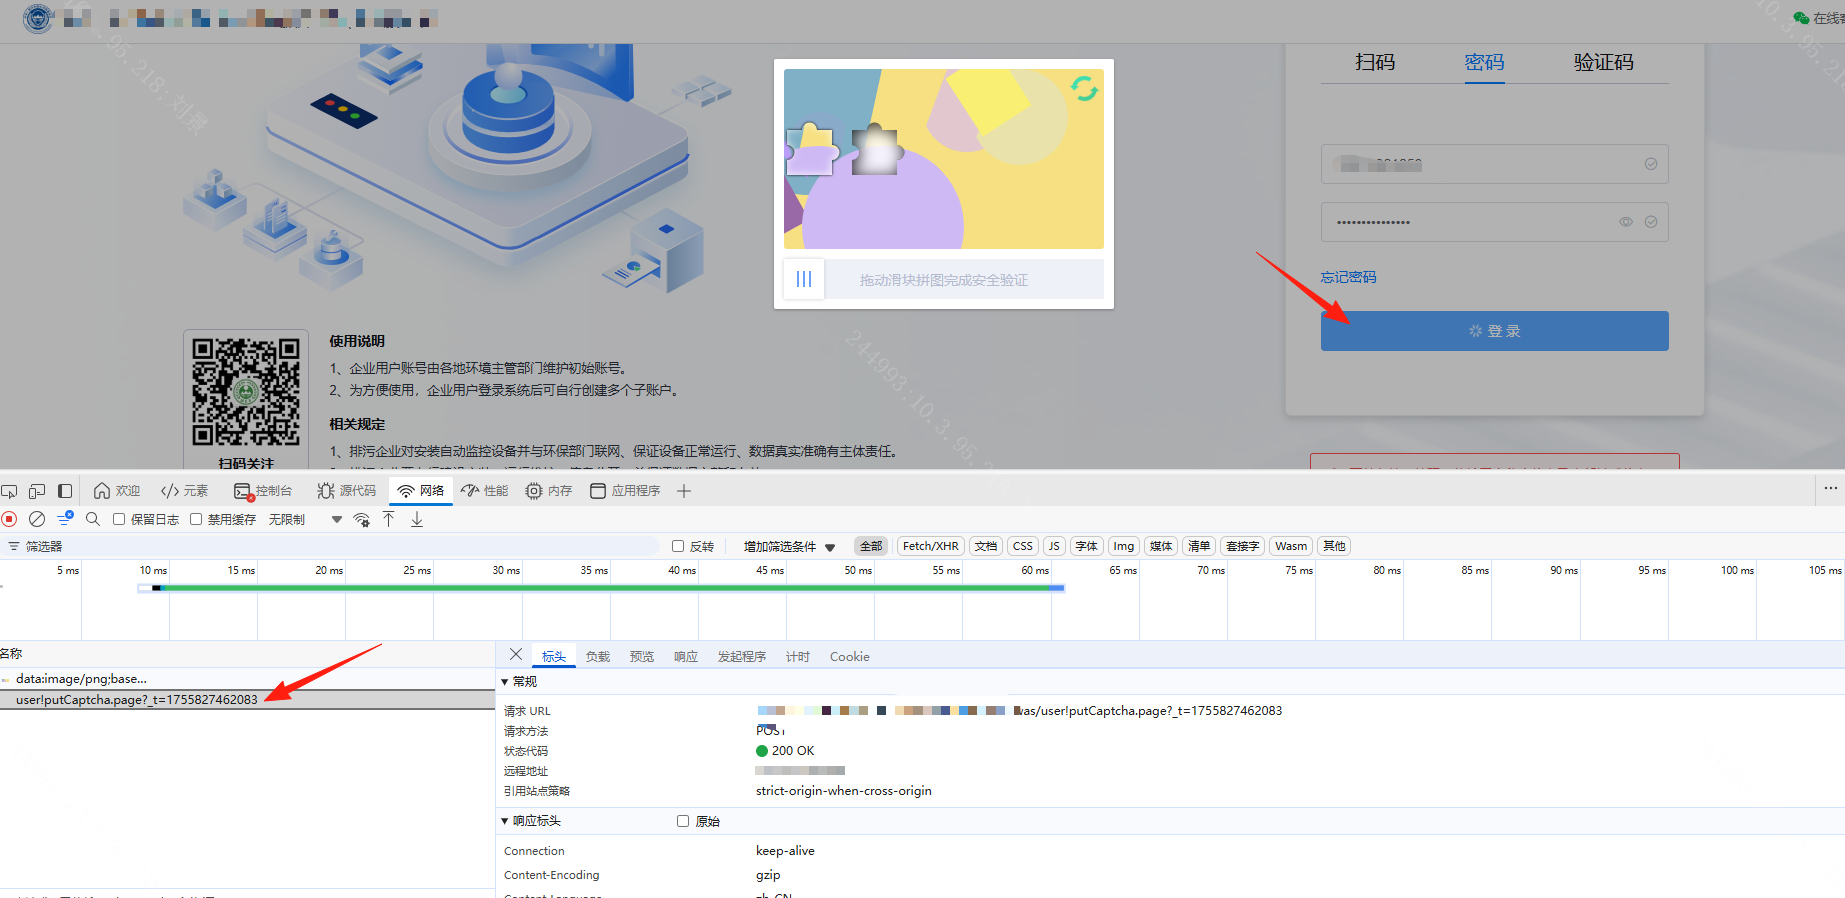Switch to the 计时 timing tab
The image size is (1845, 898).
[798, 657]
